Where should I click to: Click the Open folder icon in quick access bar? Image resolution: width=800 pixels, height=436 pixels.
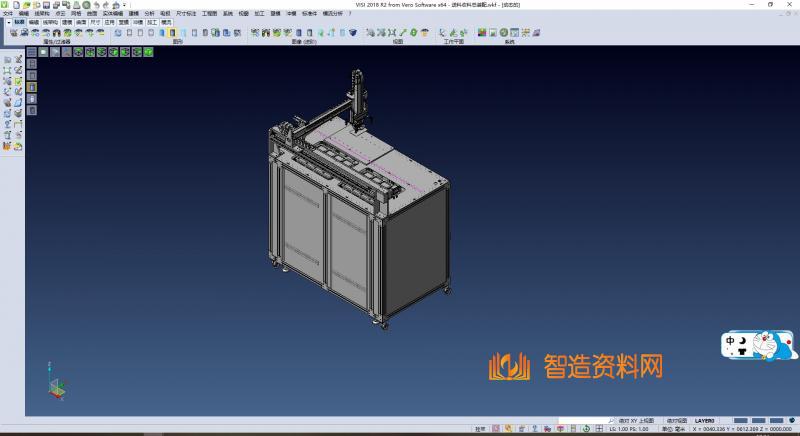coord(24,5)
